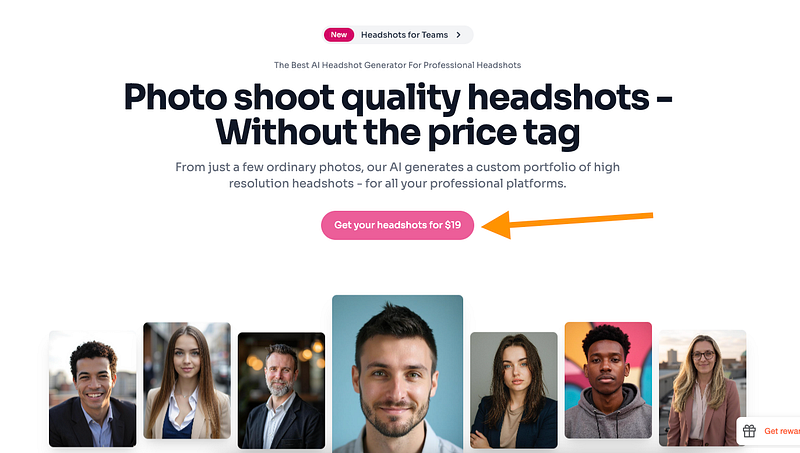Click the Without the price tag headline line

[397, 133]
